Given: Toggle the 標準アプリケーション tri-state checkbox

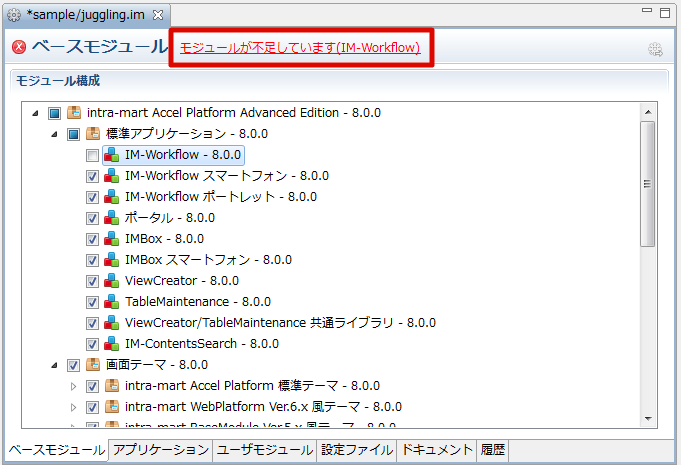Looking at the screenshot, I should click(x=73, y=134).
